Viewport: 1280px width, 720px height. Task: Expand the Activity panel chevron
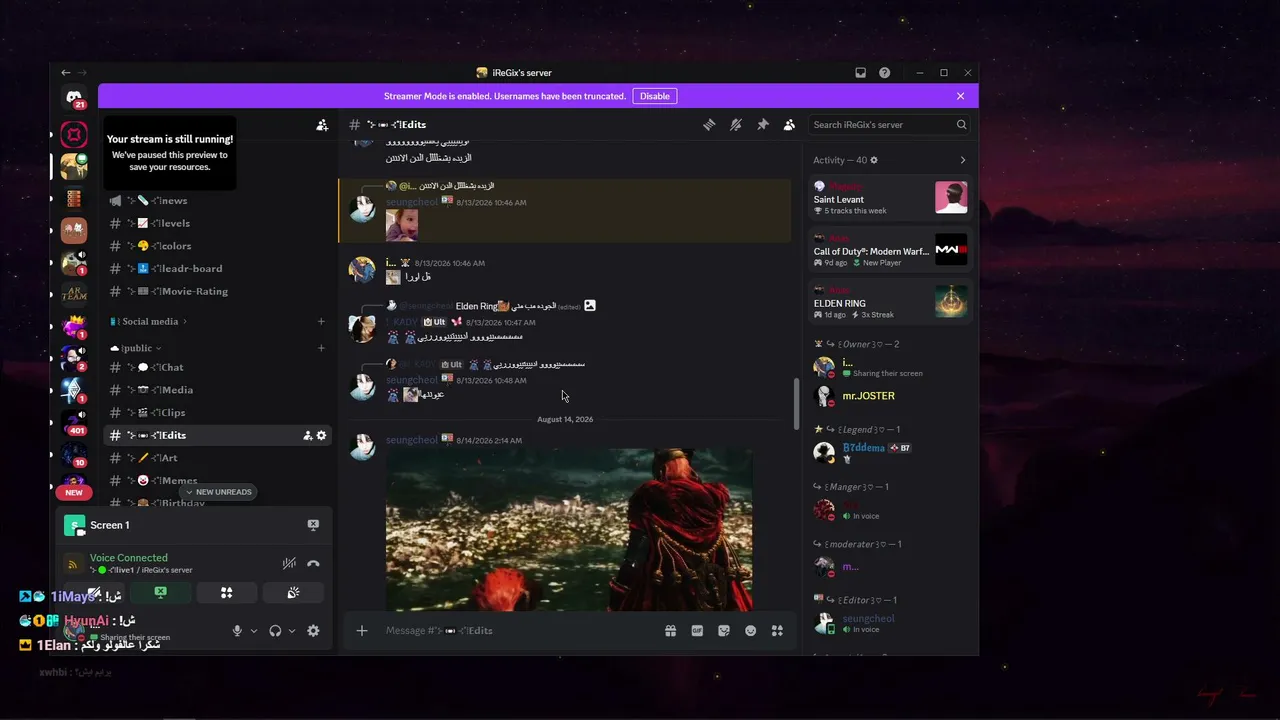(x=963, y=160)
